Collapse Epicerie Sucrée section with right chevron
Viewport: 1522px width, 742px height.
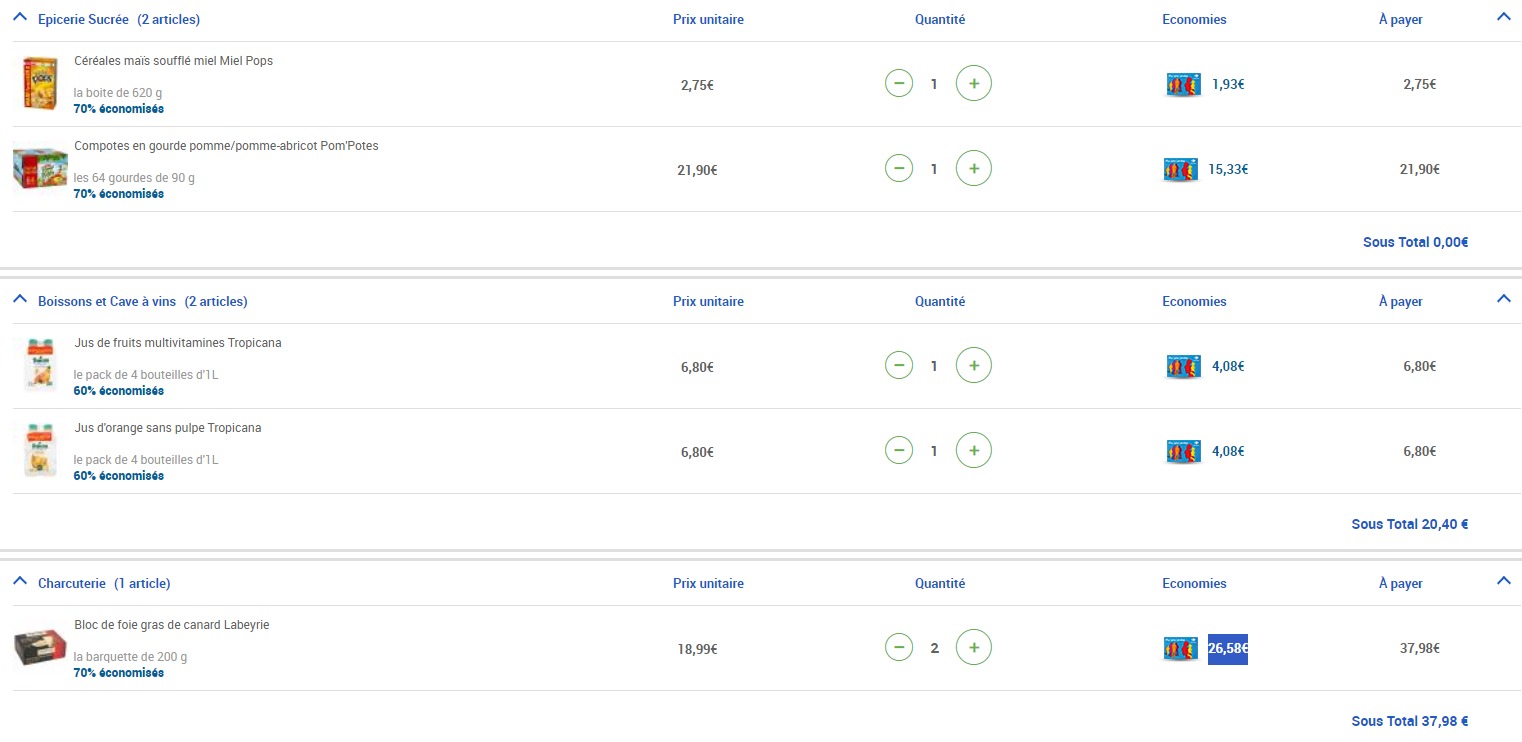point(1503,16)
